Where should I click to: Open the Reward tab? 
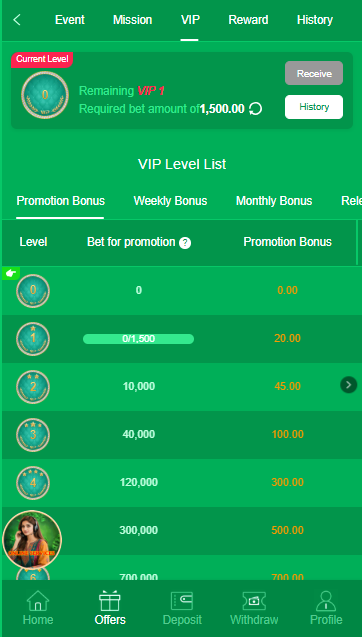pos(248,20)
